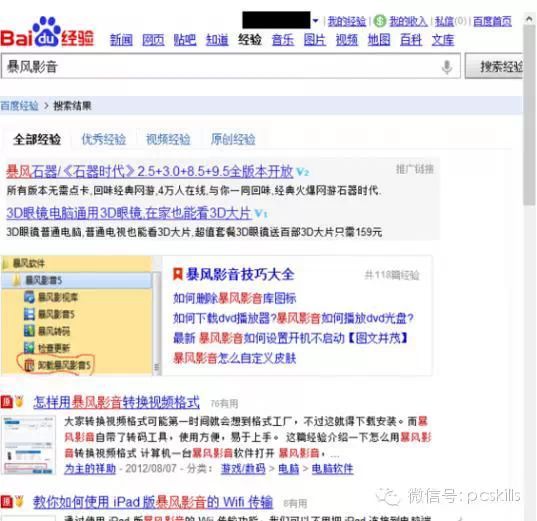Click the 检查更新 item icon in thumbnail

(x=29, y=348)
